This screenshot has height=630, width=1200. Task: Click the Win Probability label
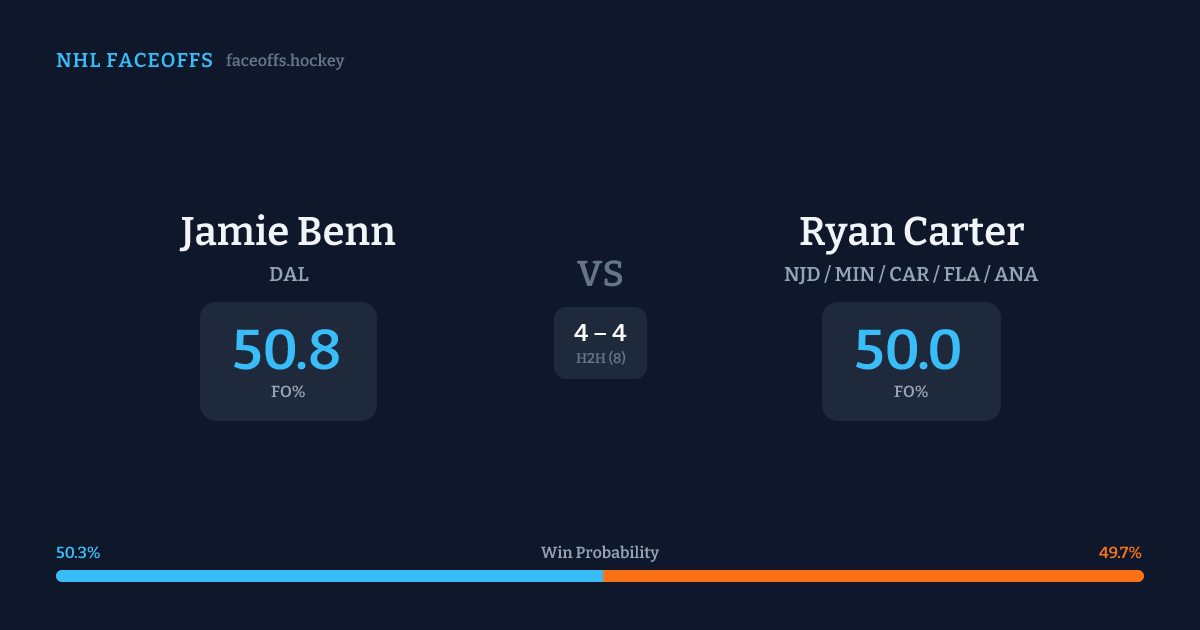(x=600, y=553)
